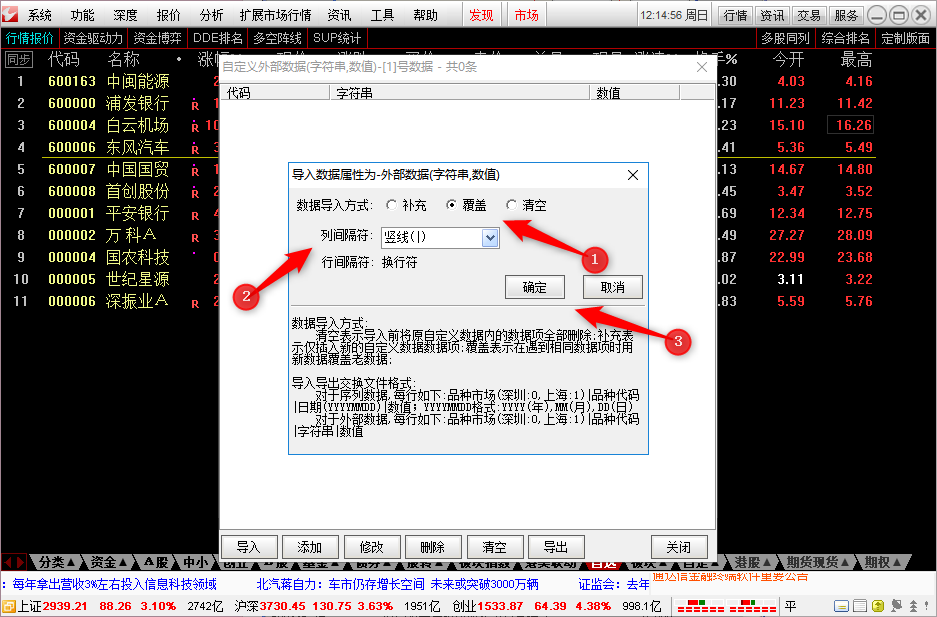937x617 pixels.
Task: Open the 综合排名 view
Action: click(x=845, y=38)
